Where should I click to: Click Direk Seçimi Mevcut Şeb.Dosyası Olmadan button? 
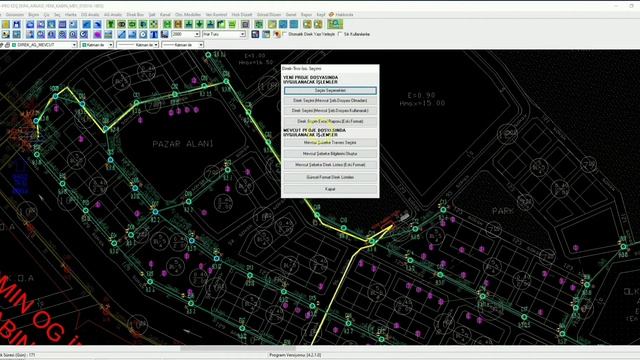330,100
